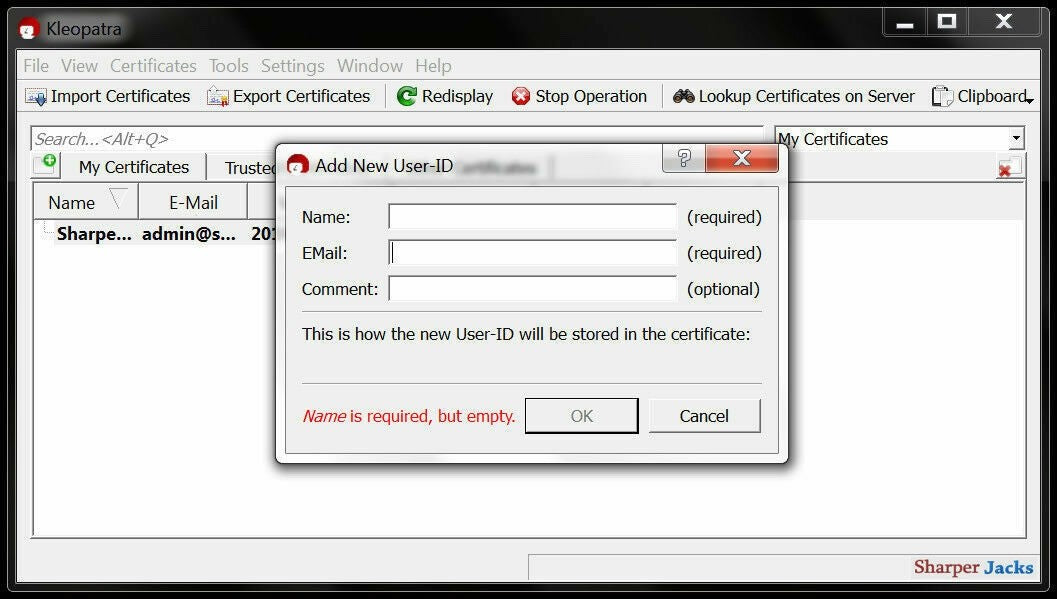
Task: Click the green plus new-tab icon
Action: tap(44, 165)
